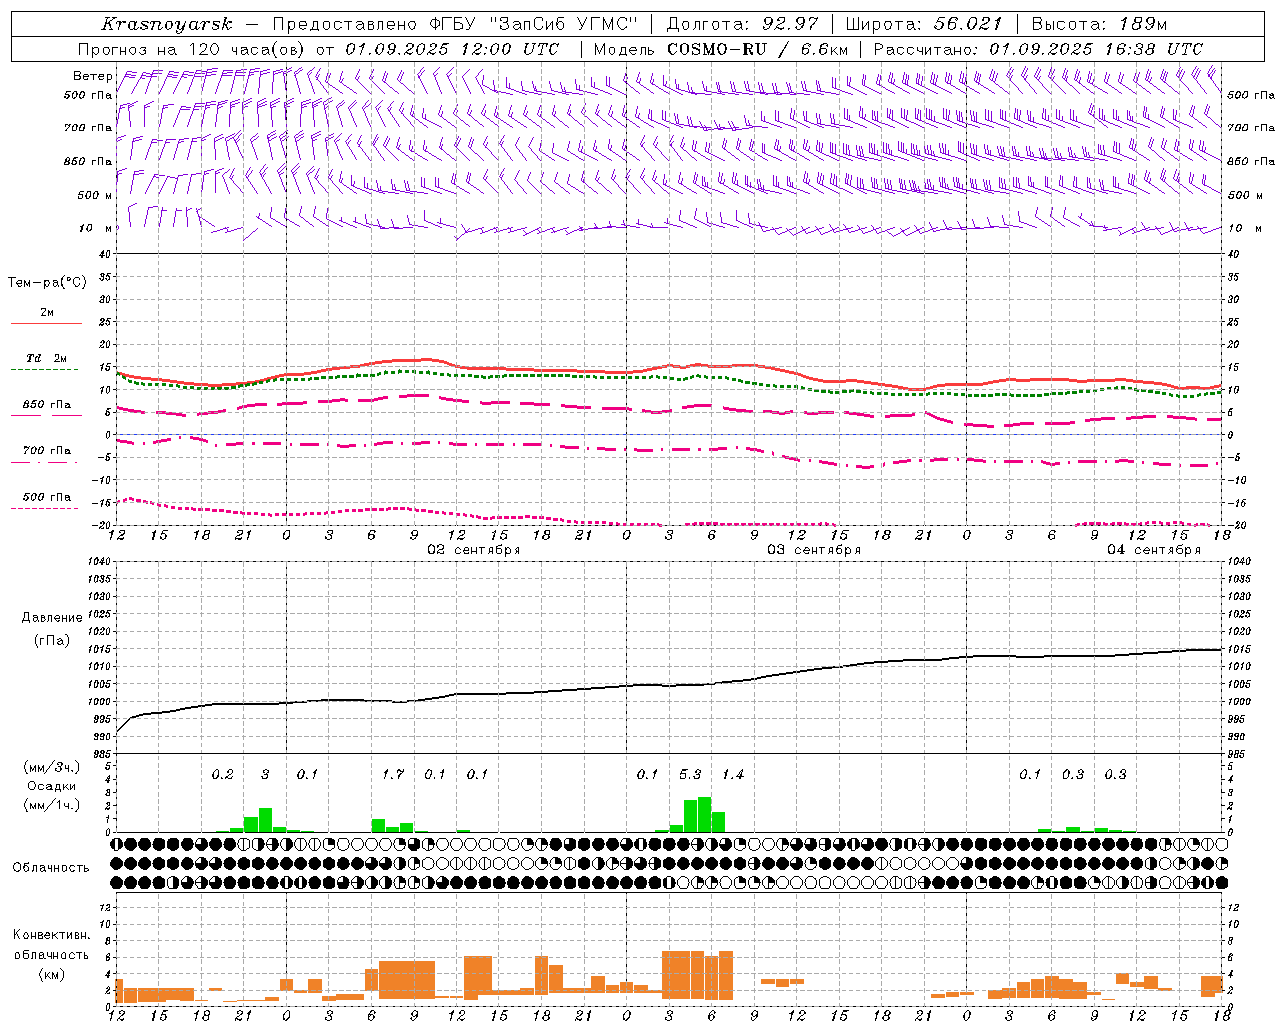Click the '(мм/3ч.)' precipitation unit label
Screen dimensions: 1280x1024
click(51, 767)
